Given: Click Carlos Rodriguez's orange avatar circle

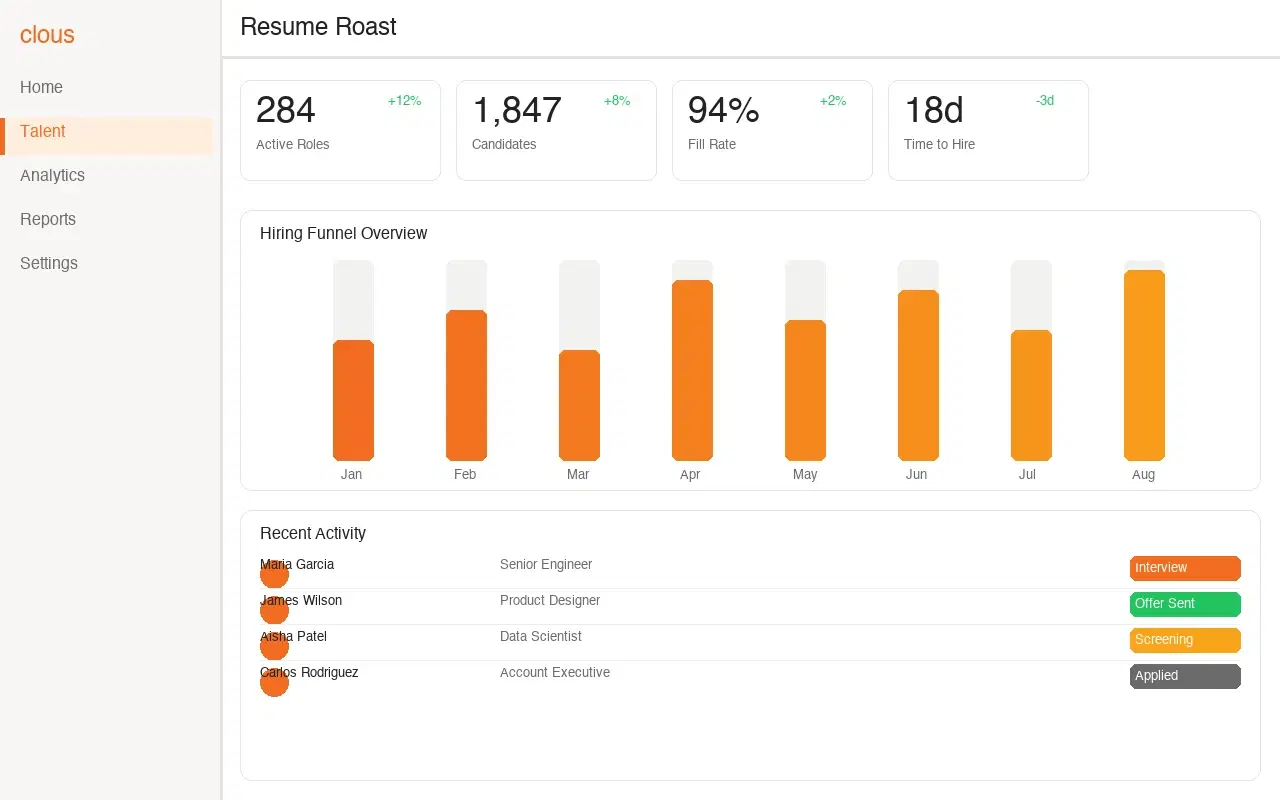Looking at the screenshot, I should (x=274, y=683).
